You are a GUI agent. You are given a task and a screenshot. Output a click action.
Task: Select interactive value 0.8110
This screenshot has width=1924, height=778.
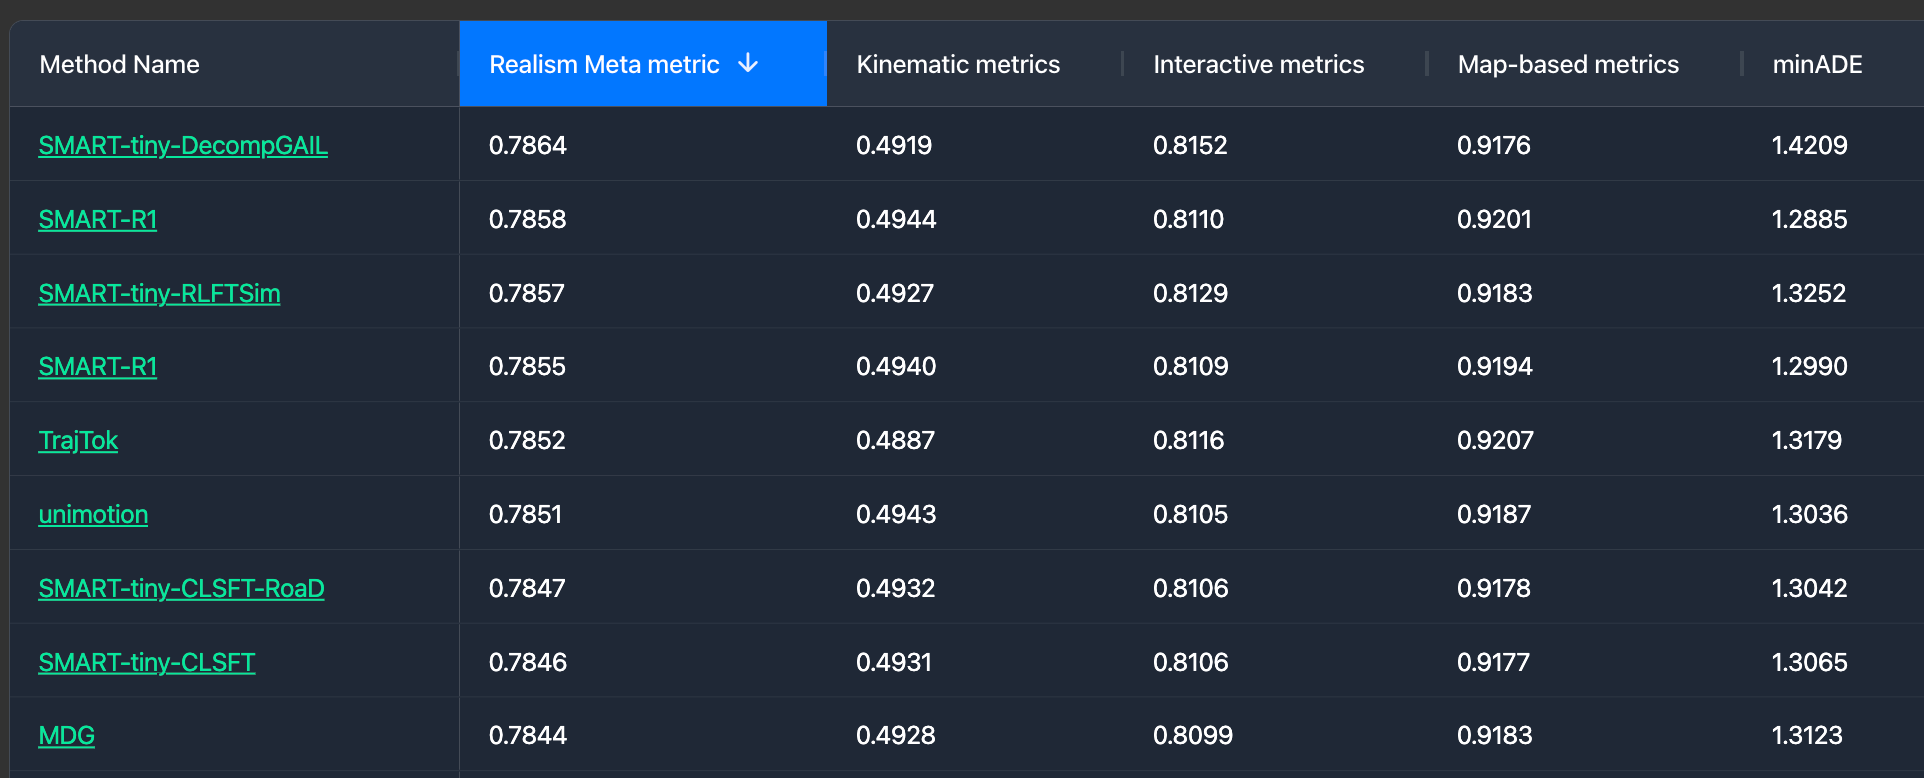pyautogui.click(x=1188, y=220)
